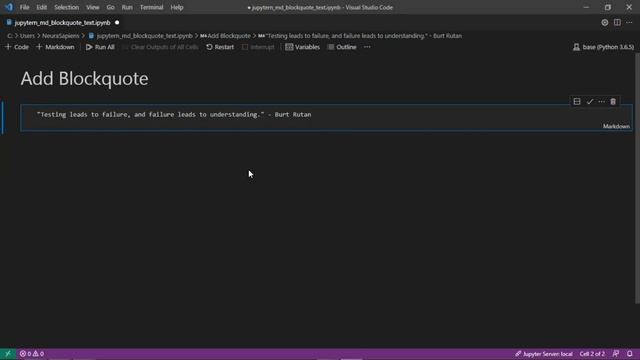Split the cell with the cell toolbar icon

(577, 102)
